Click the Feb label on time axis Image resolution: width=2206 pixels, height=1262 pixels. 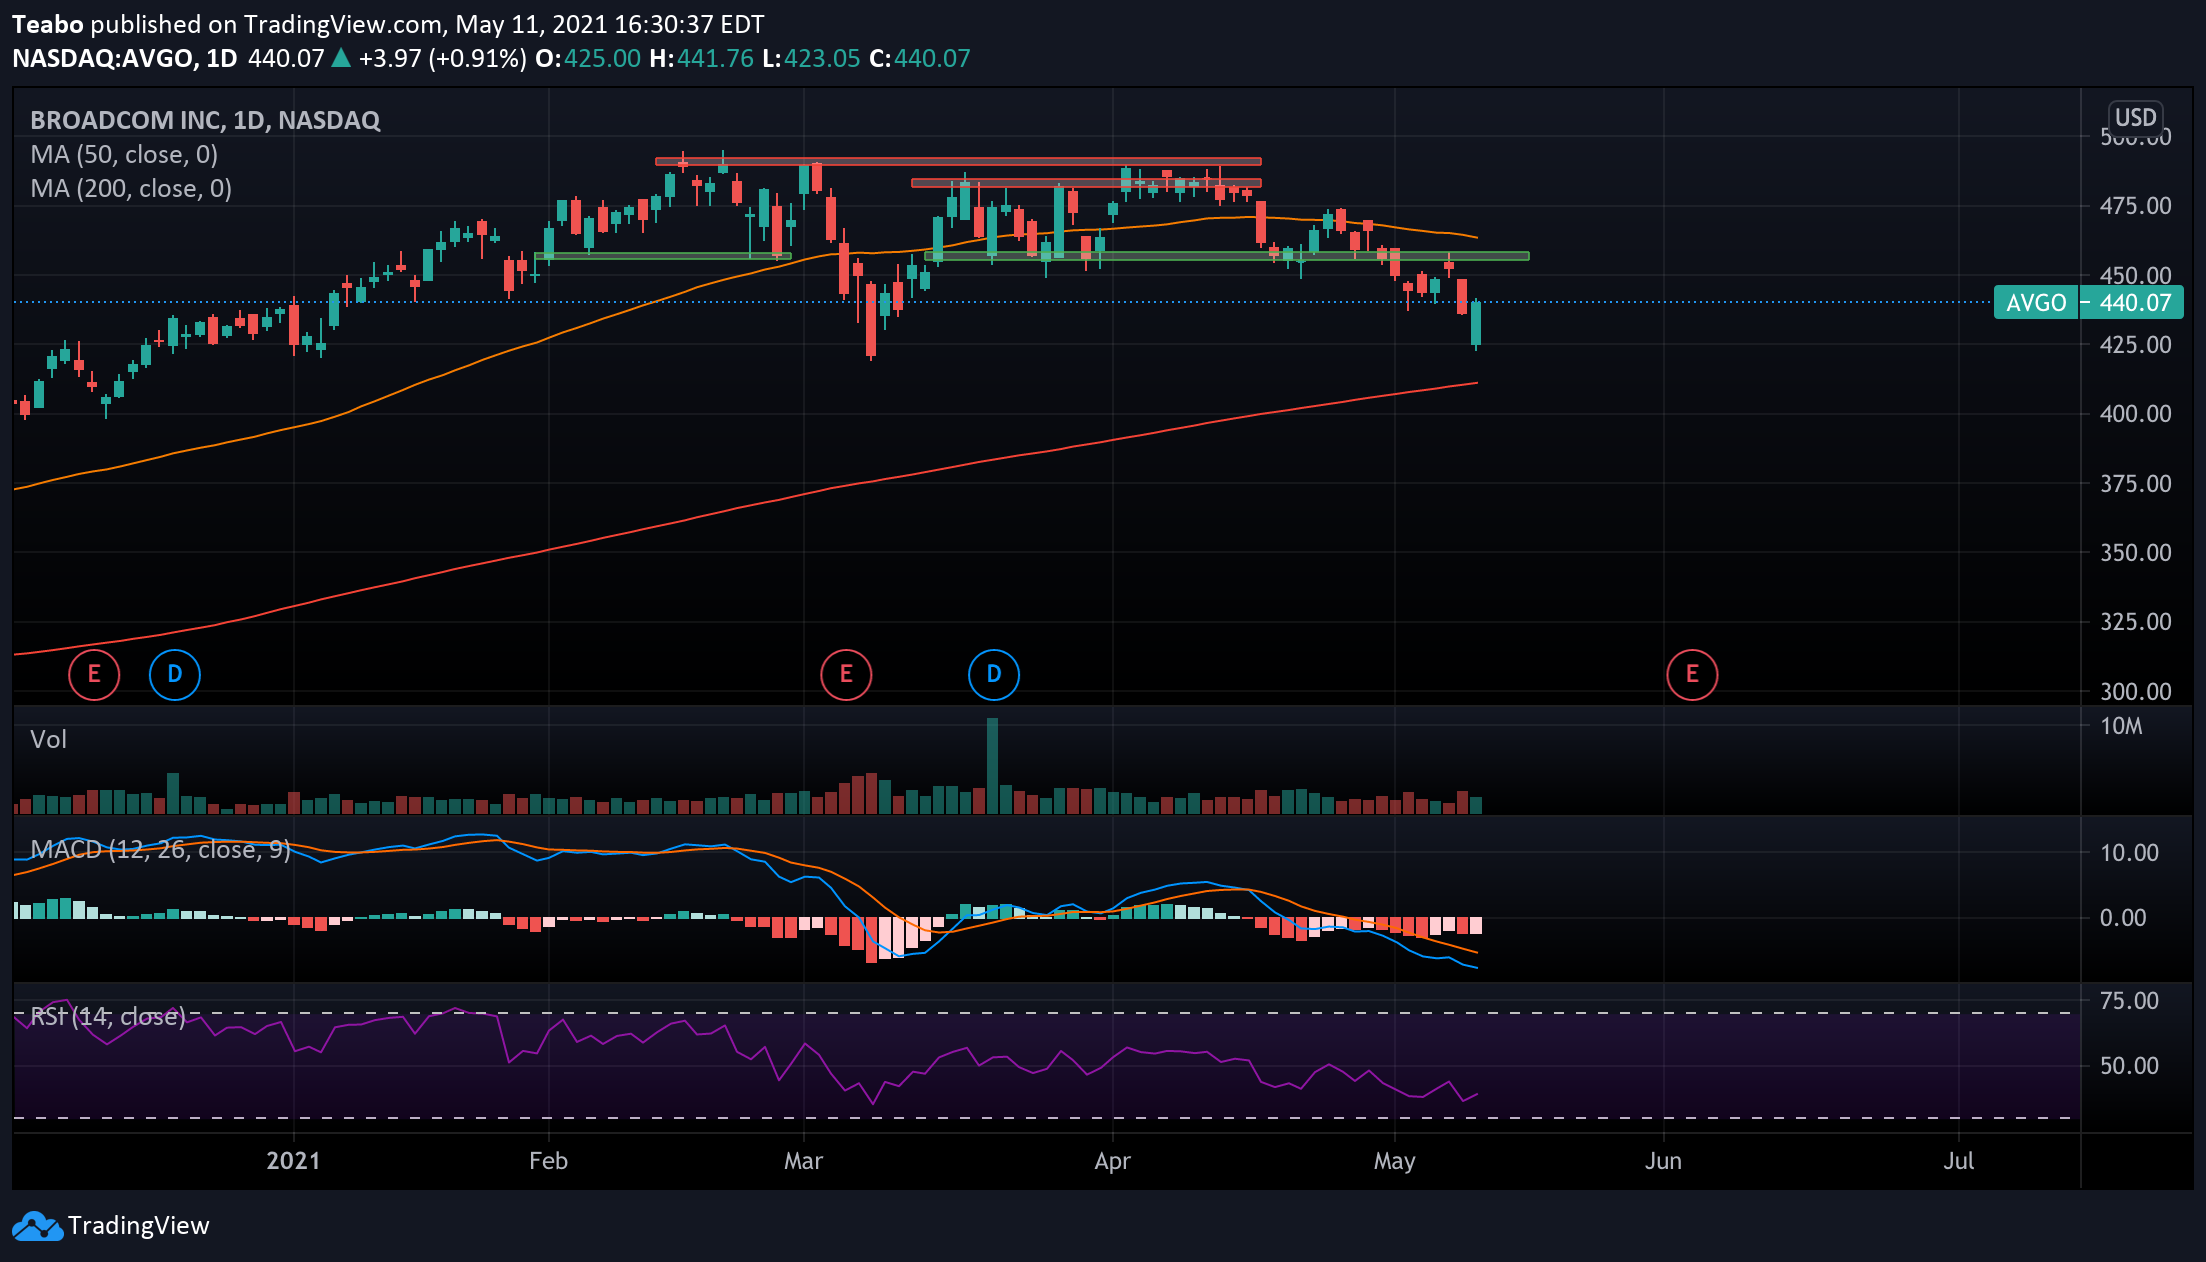tap(548, 1161)
